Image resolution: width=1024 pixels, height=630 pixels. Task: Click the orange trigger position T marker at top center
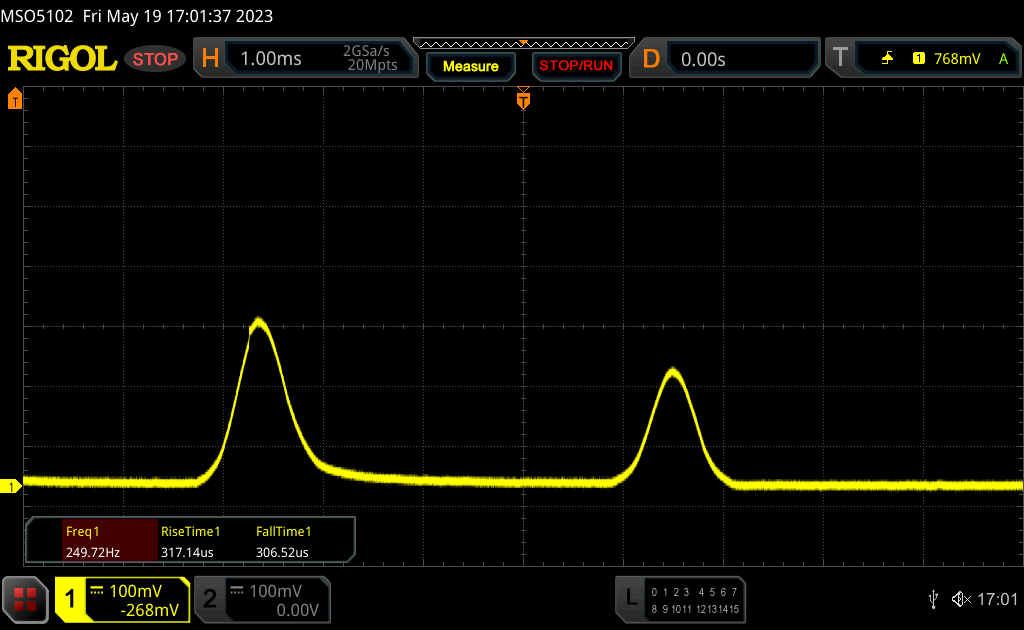point(523,99)
